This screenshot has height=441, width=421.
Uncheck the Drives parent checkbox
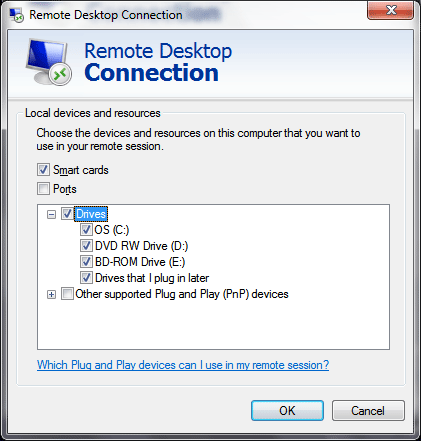[67, 214]
